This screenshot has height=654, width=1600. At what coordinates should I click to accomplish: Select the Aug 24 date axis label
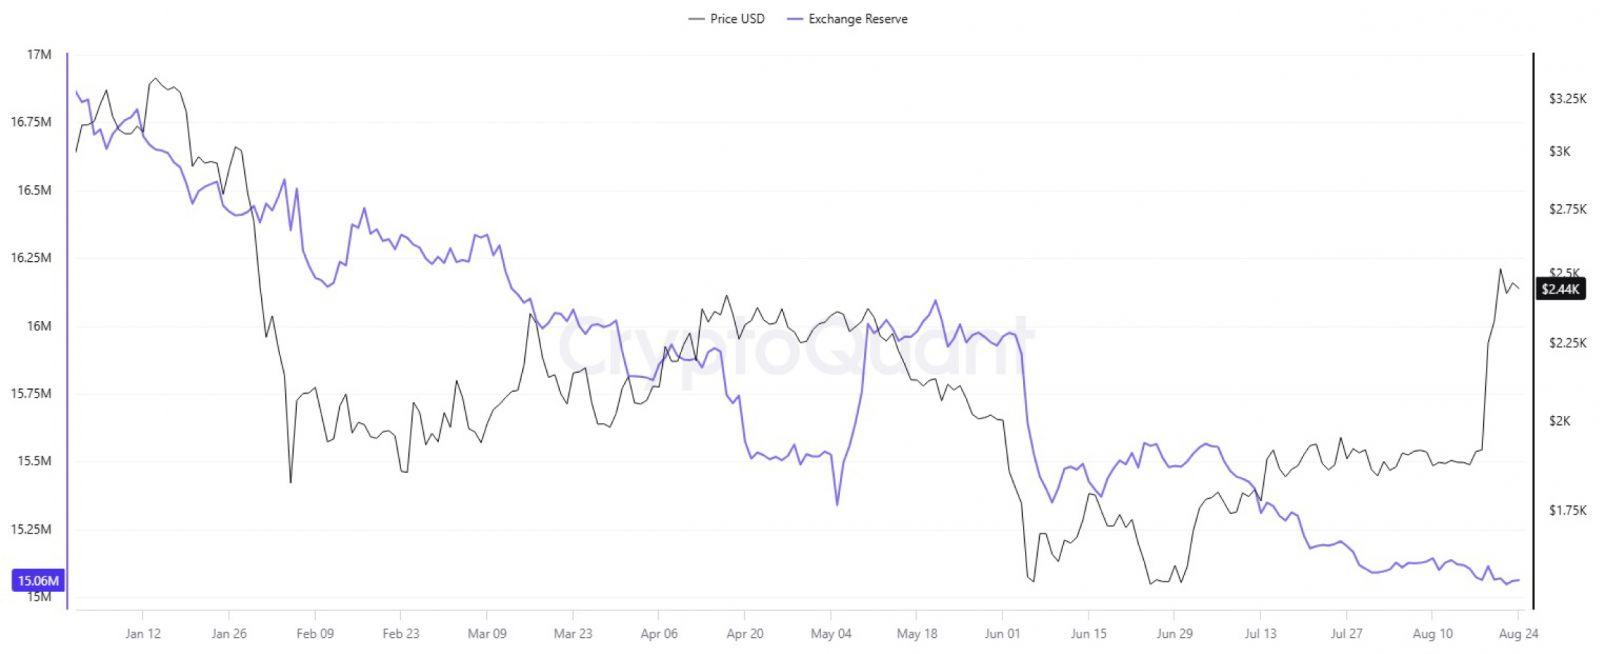[x=1519, y=633]
